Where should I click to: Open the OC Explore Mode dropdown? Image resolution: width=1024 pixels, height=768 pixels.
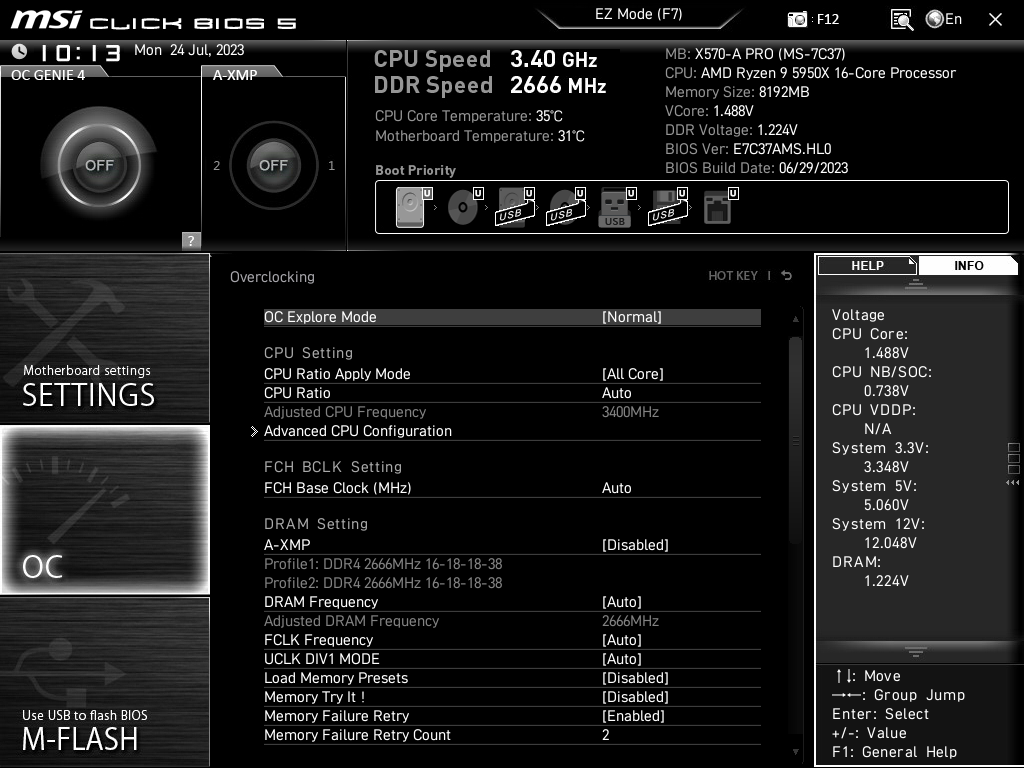pos(630,316)
